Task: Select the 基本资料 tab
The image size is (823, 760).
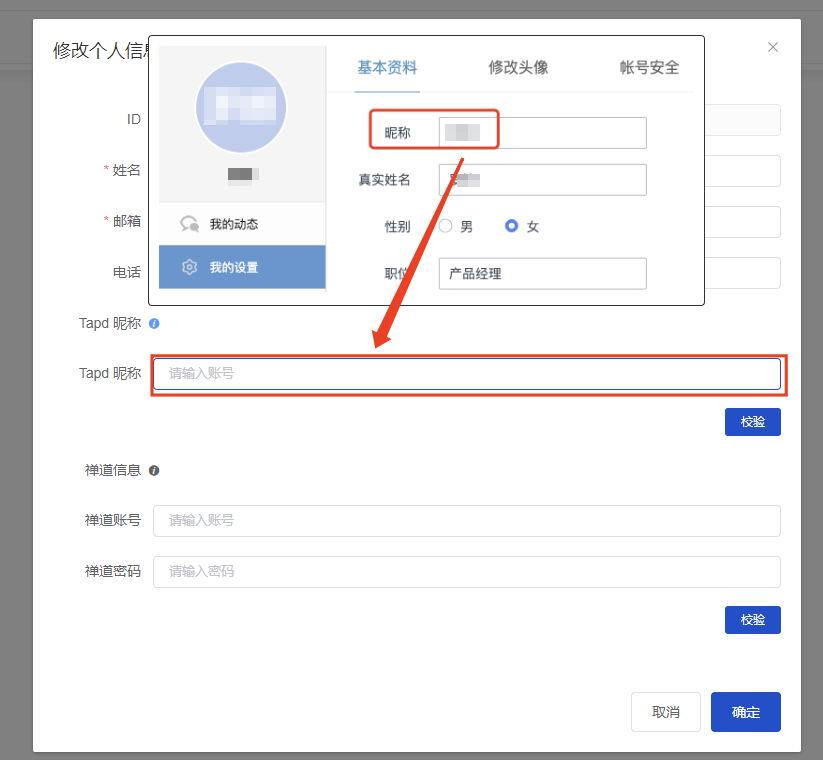Action: [387, 67]
